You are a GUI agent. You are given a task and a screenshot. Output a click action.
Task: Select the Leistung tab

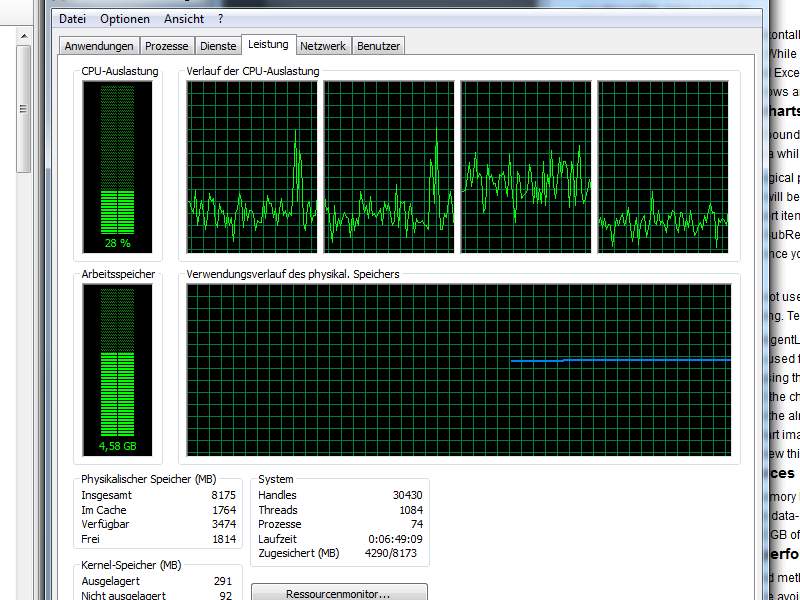tap(268, 44)
